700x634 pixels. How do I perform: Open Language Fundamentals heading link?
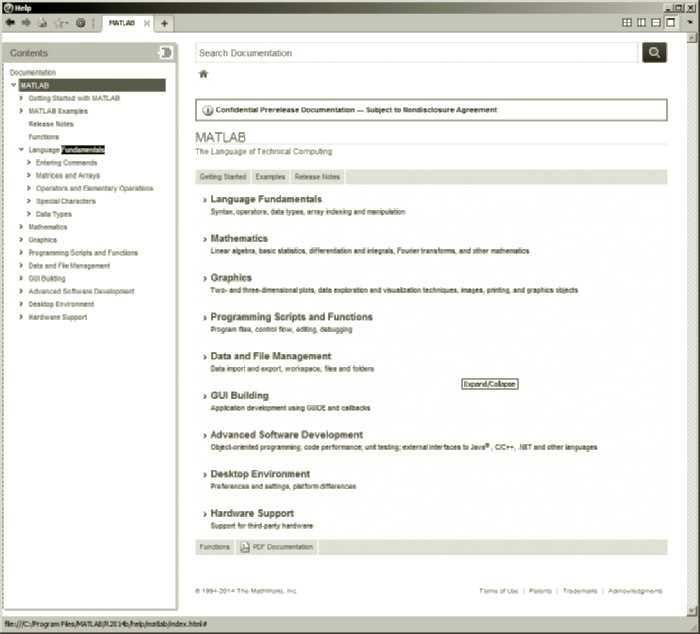tap(266, 199)
